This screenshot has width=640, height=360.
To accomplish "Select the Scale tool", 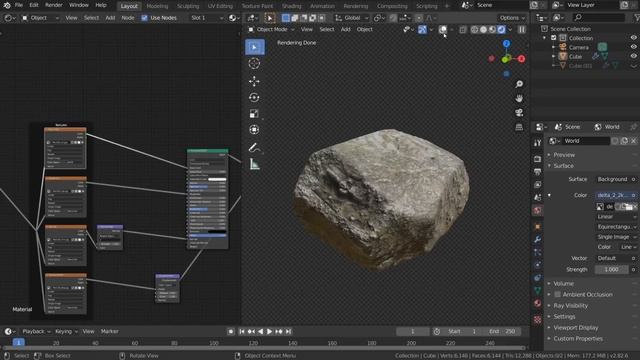I will 254,114.
